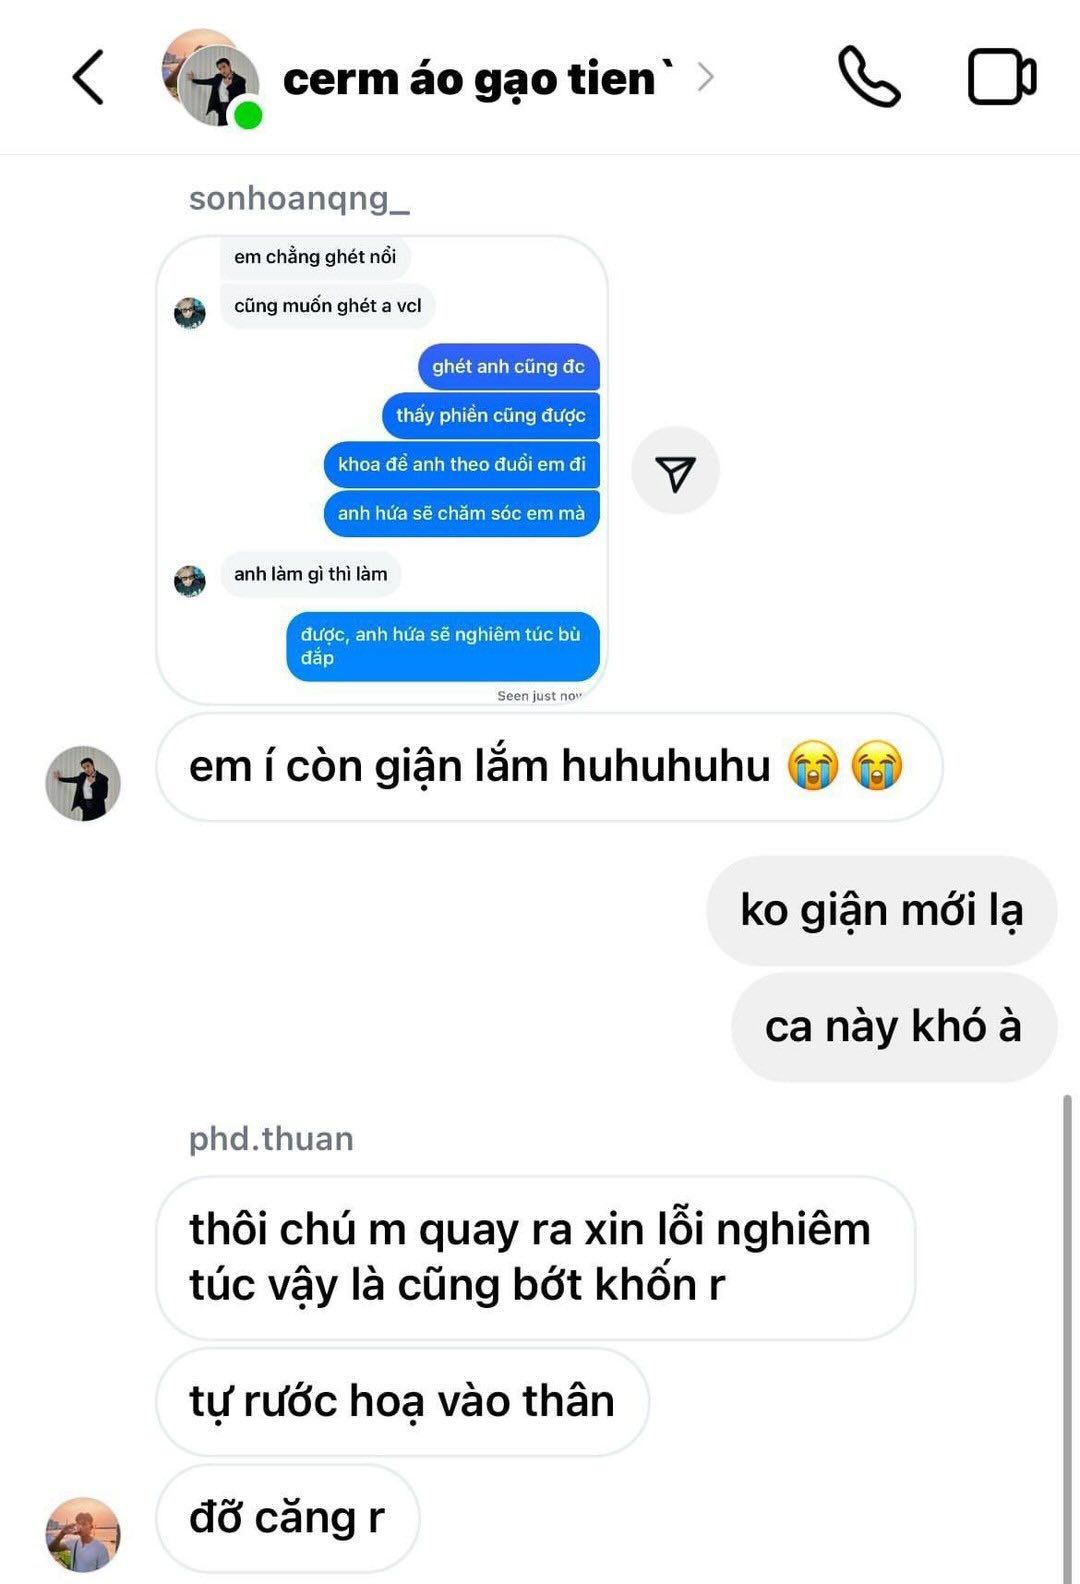Tap the green online status dot
This screenshot has width=1080, height=1584.
248,115
